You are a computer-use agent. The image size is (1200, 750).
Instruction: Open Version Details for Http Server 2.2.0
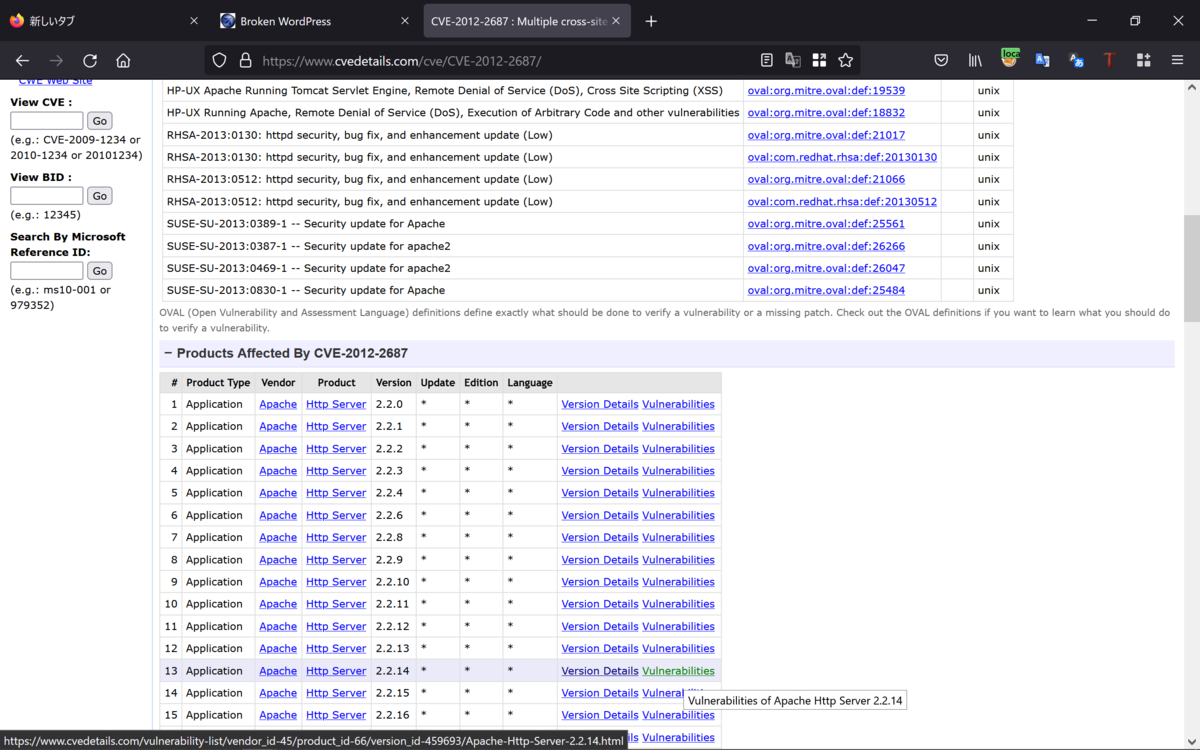(x=600, y=404)
